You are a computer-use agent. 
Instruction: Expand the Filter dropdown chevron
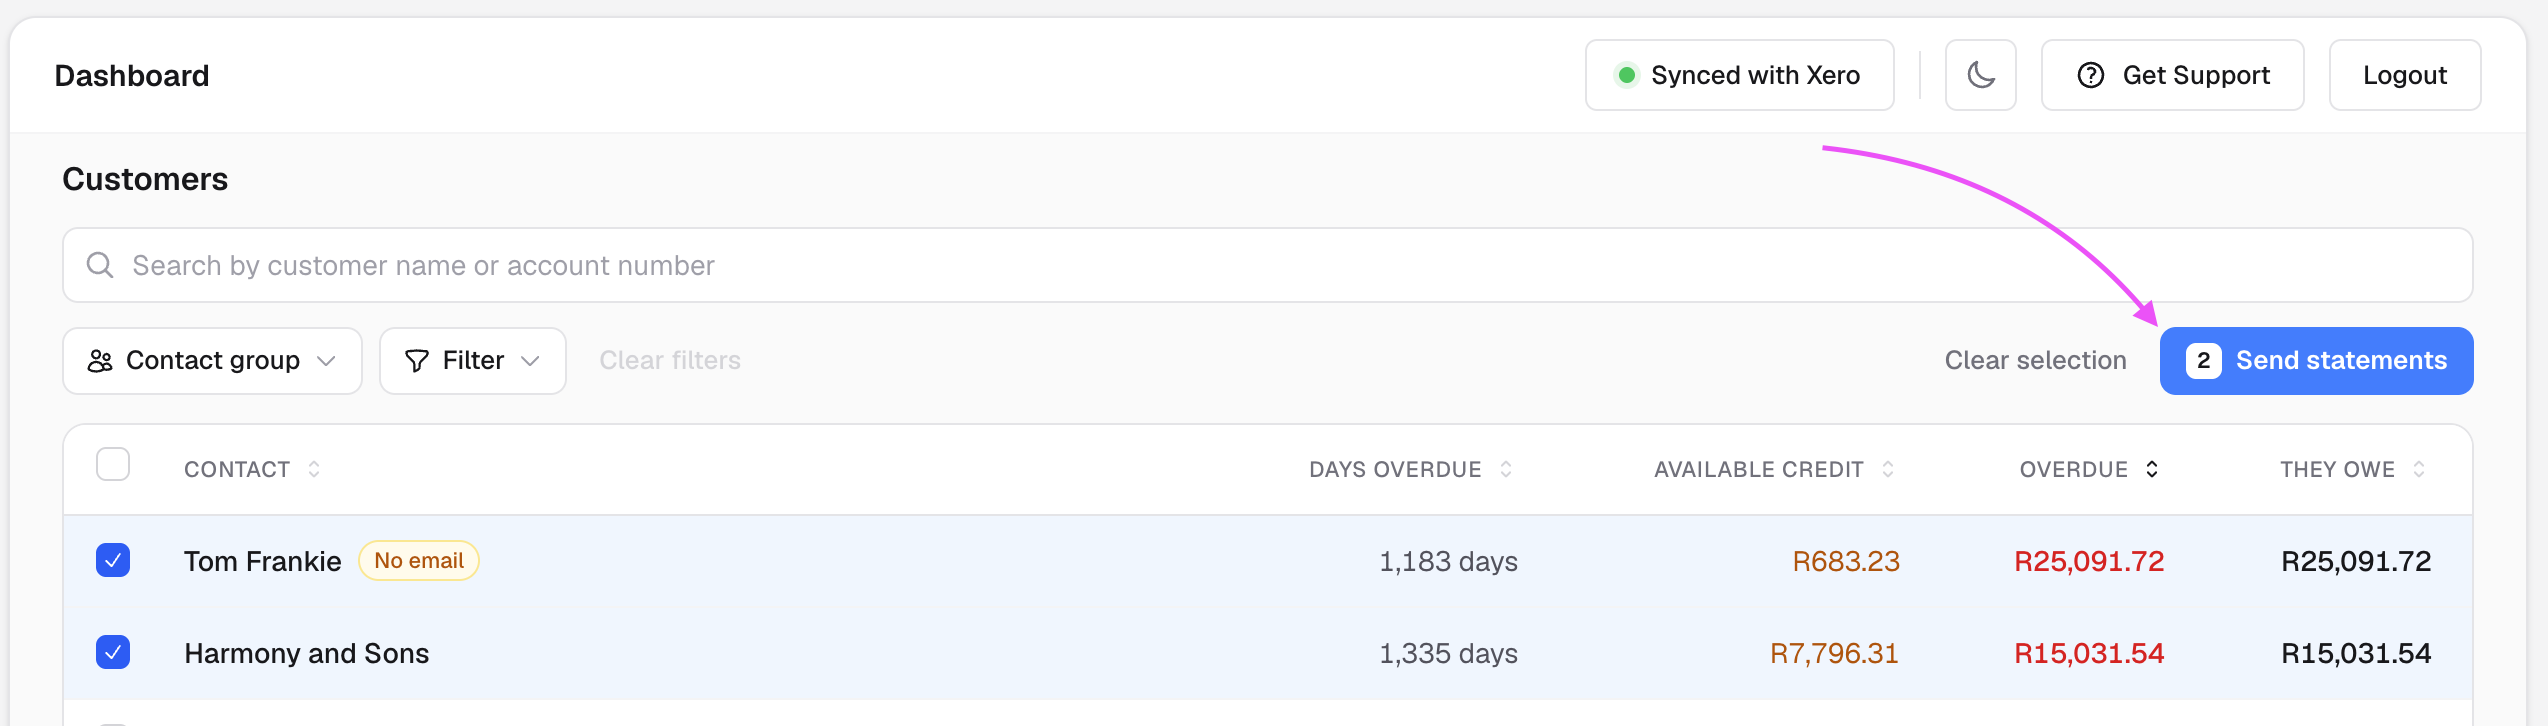tap(531, 361)
